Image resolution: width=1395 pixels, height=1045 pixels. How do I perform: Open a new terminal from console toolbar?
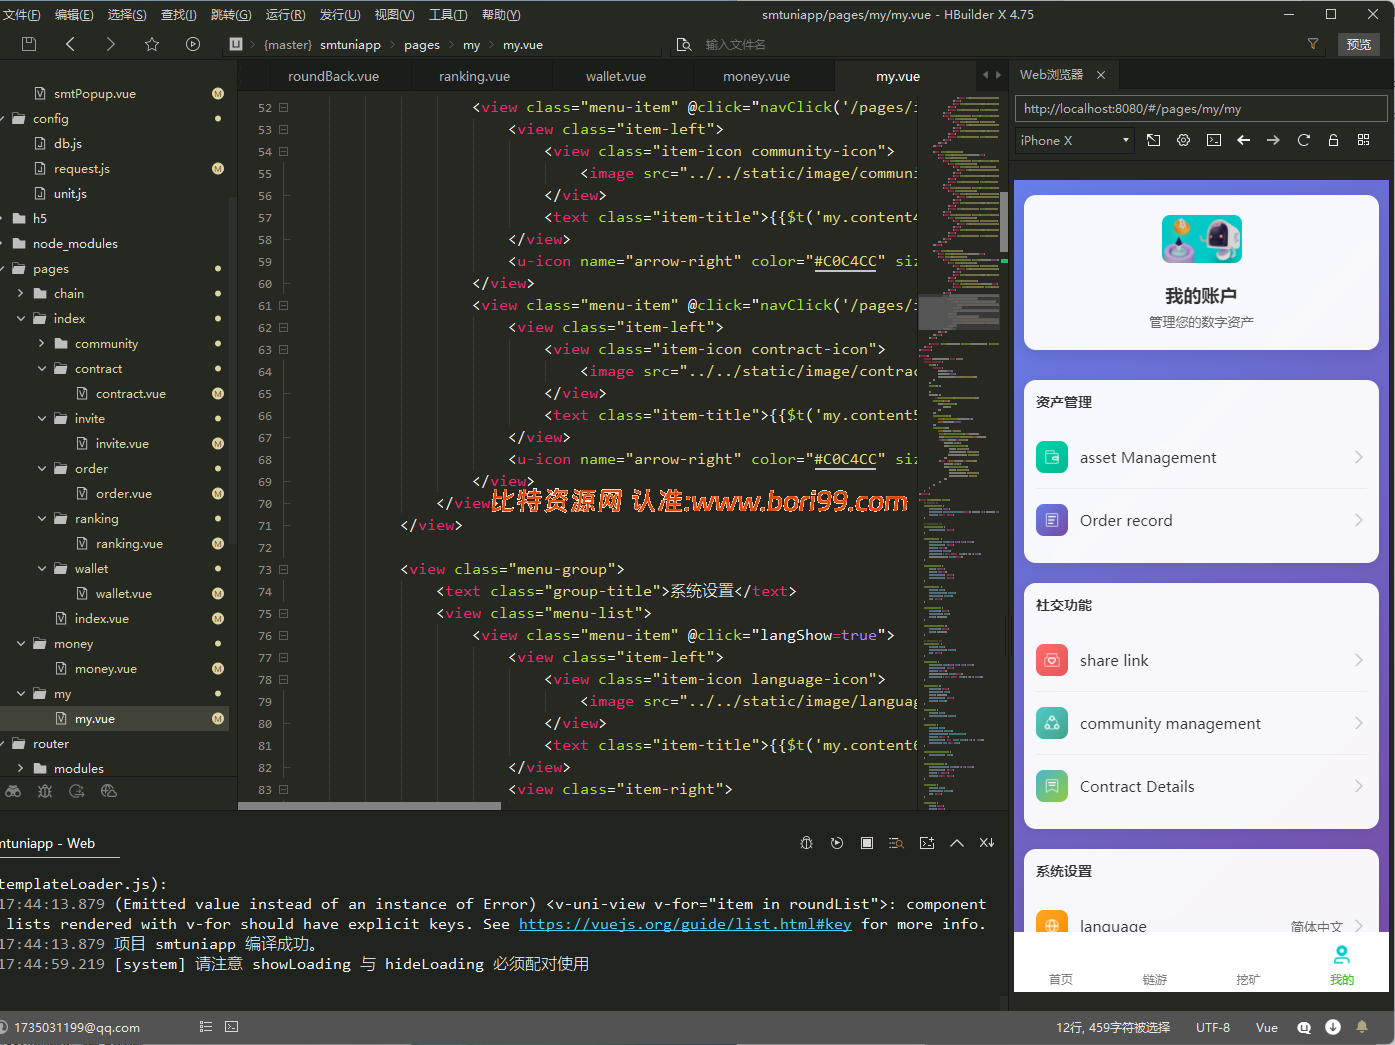tap(927, 843)
